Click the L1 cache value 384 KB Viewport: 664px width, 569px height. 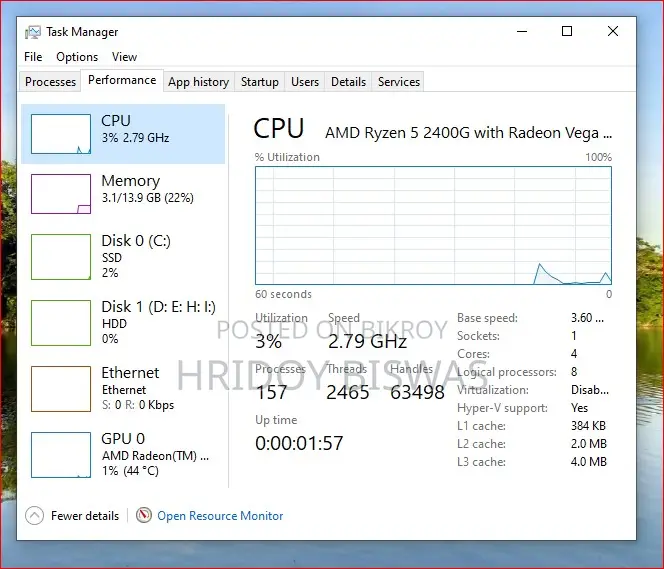click(x=588, y=426)
